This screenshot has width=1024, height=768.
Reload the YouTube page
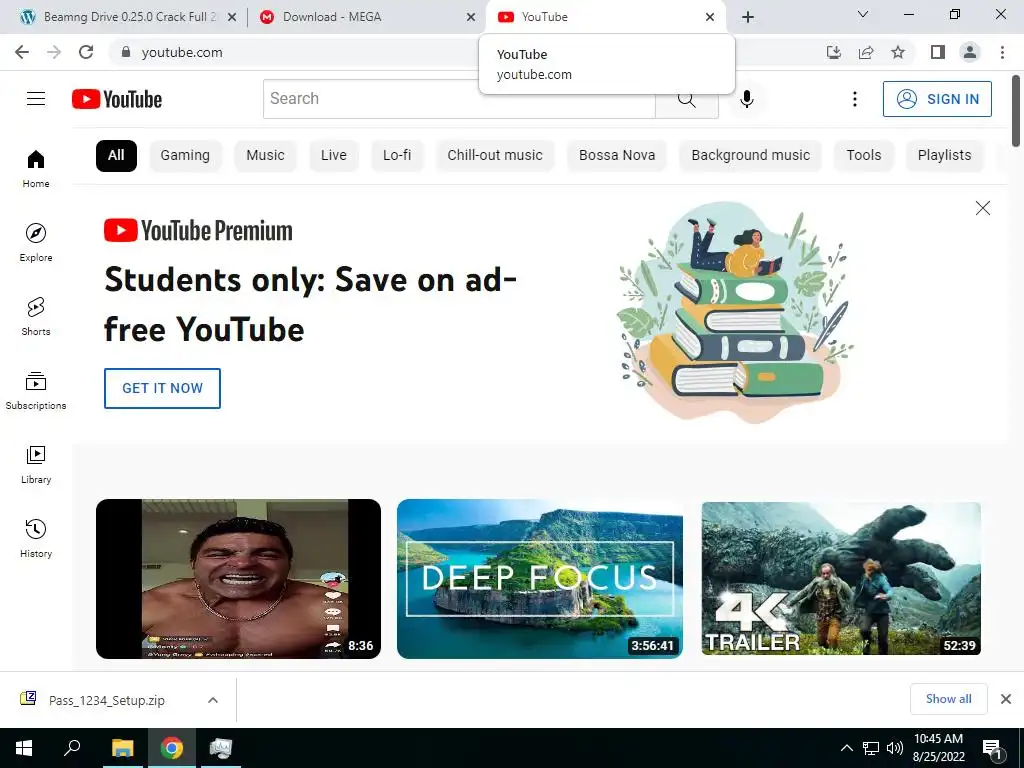point(86,52)
